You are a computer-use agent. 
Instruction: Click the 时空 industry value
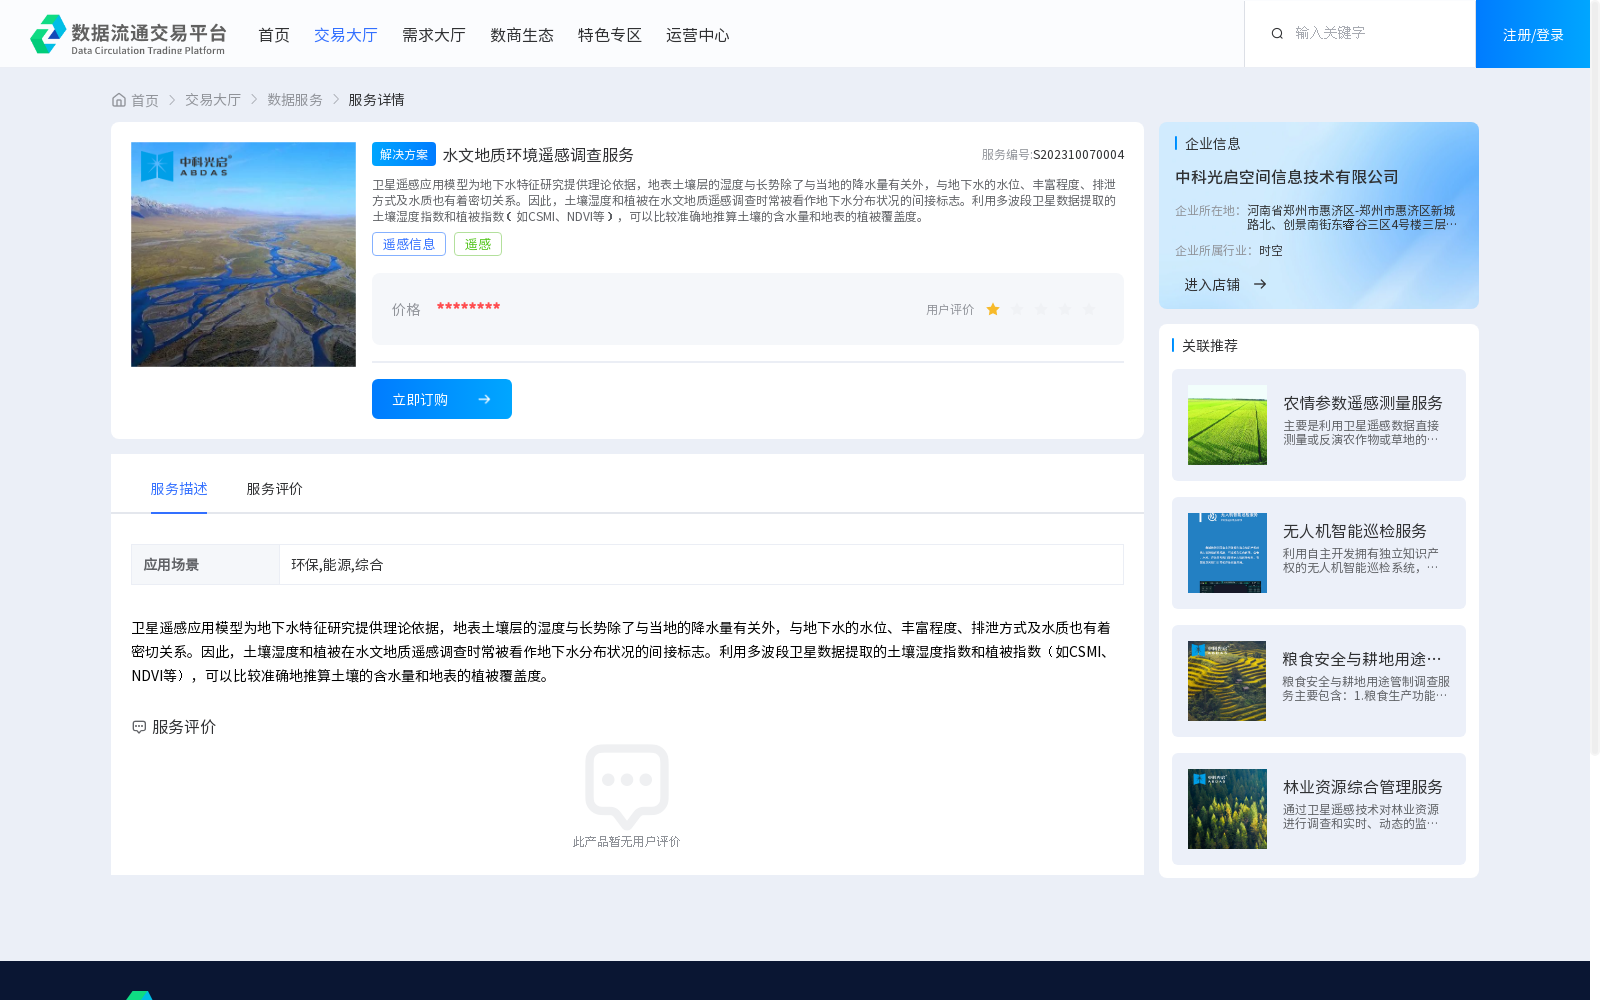[1271, 251]
